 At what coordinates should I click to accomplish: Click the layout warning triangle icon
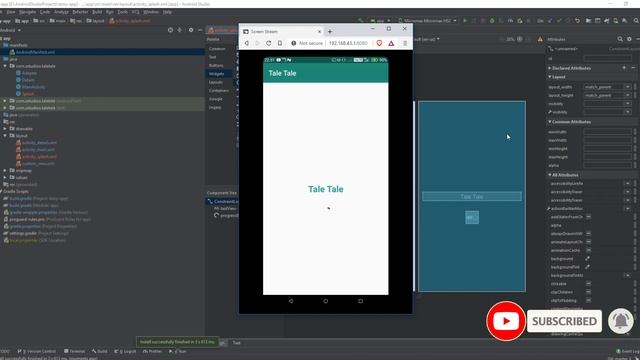540,39
